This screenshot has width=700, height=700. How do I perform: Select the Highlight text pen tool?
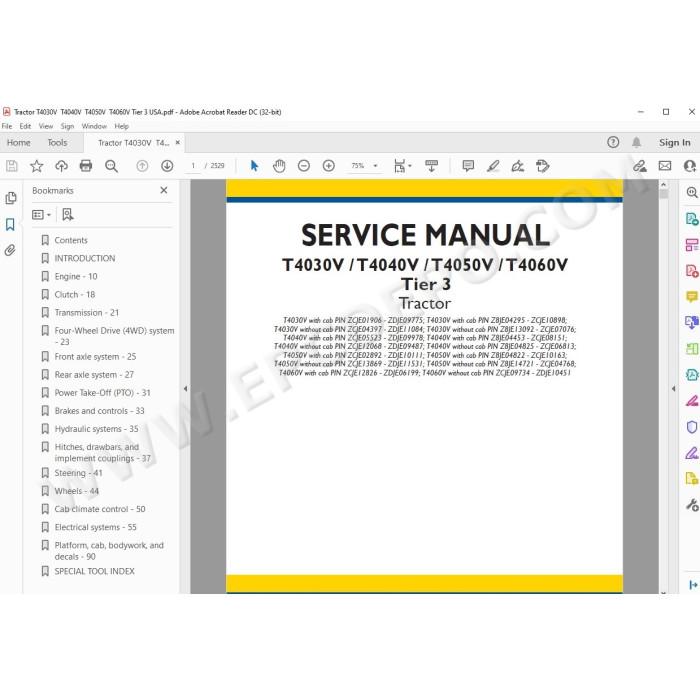coord(493,166)
